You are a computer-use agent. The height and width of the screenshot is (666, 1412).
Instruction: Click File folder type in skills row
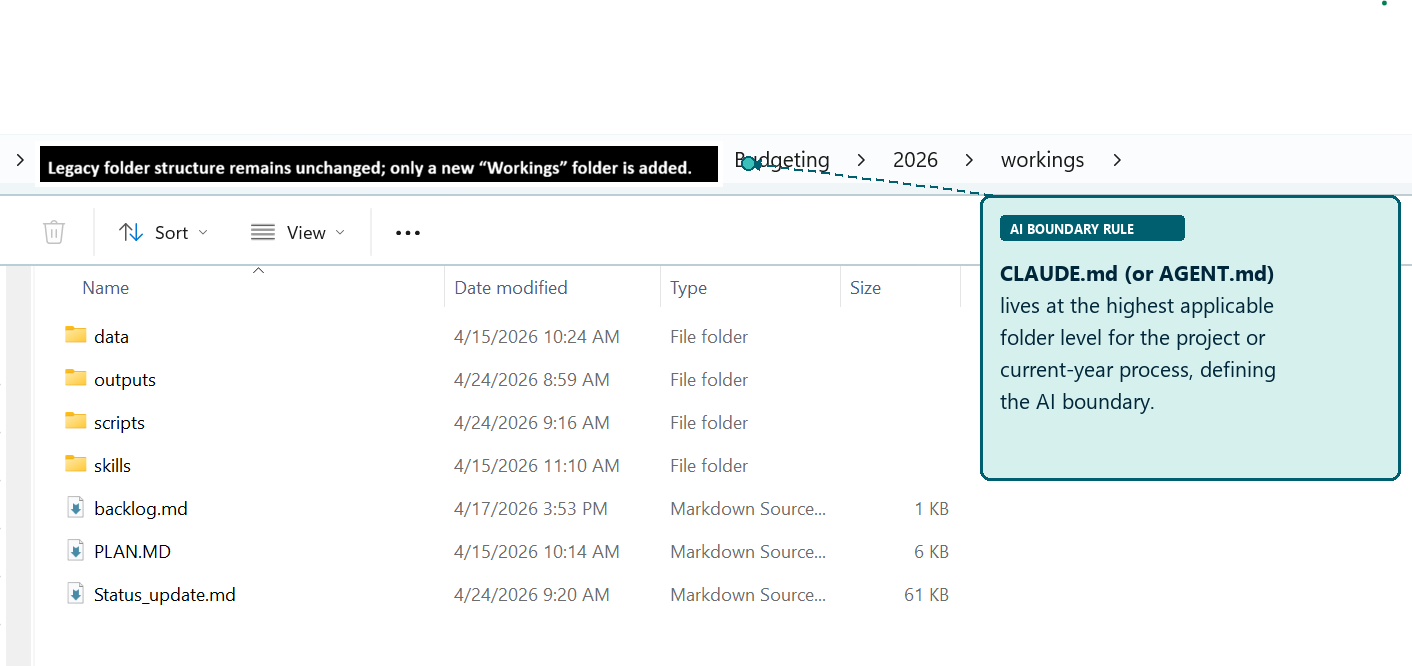(709, 466)
